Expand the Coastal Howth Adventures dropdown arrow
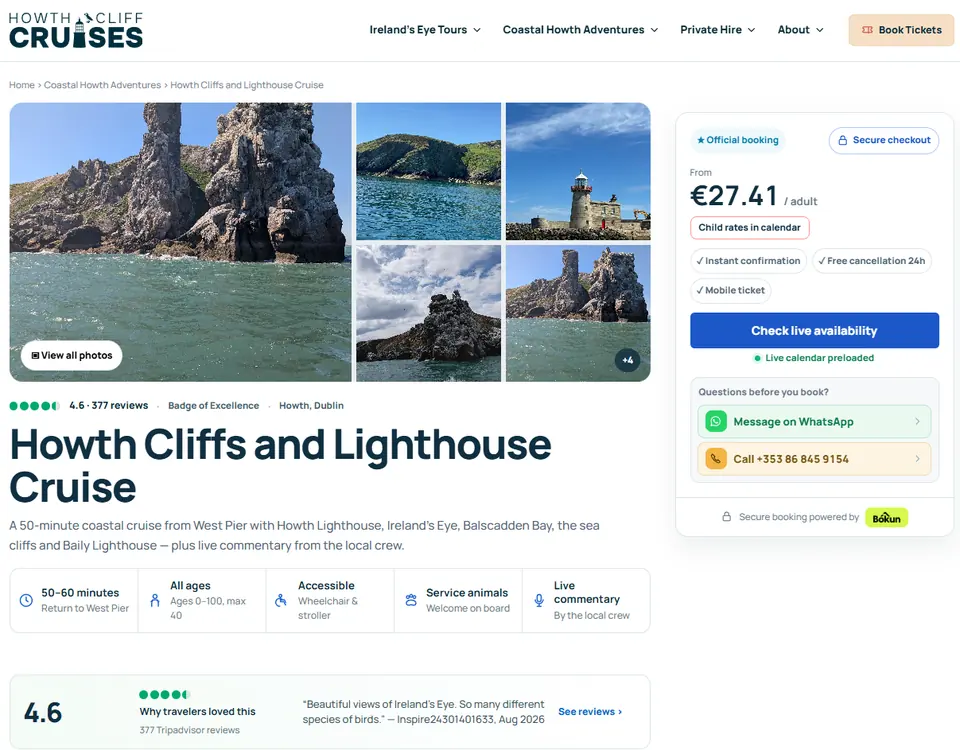The width and height of the screenshot is (960, 750). pyautogui.click(x=654, y=30)
